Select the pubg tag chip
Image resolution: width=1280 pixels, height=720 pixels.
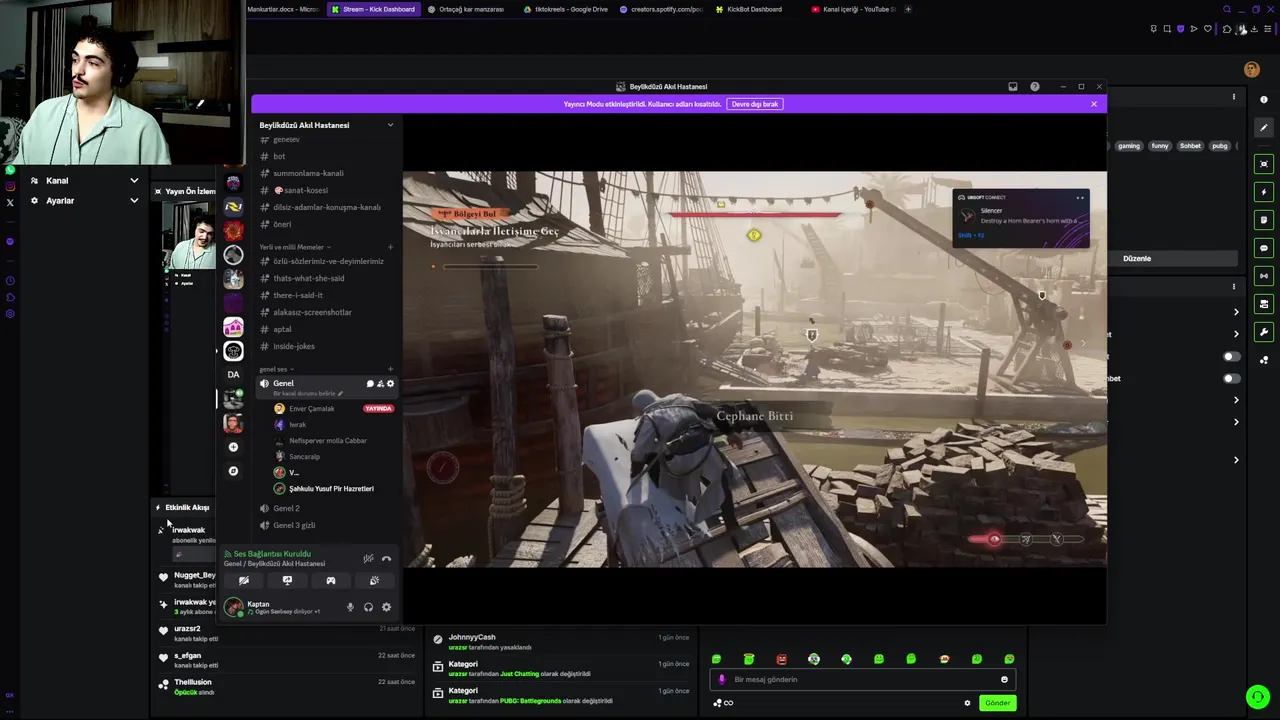click(x=1220, y=146)
